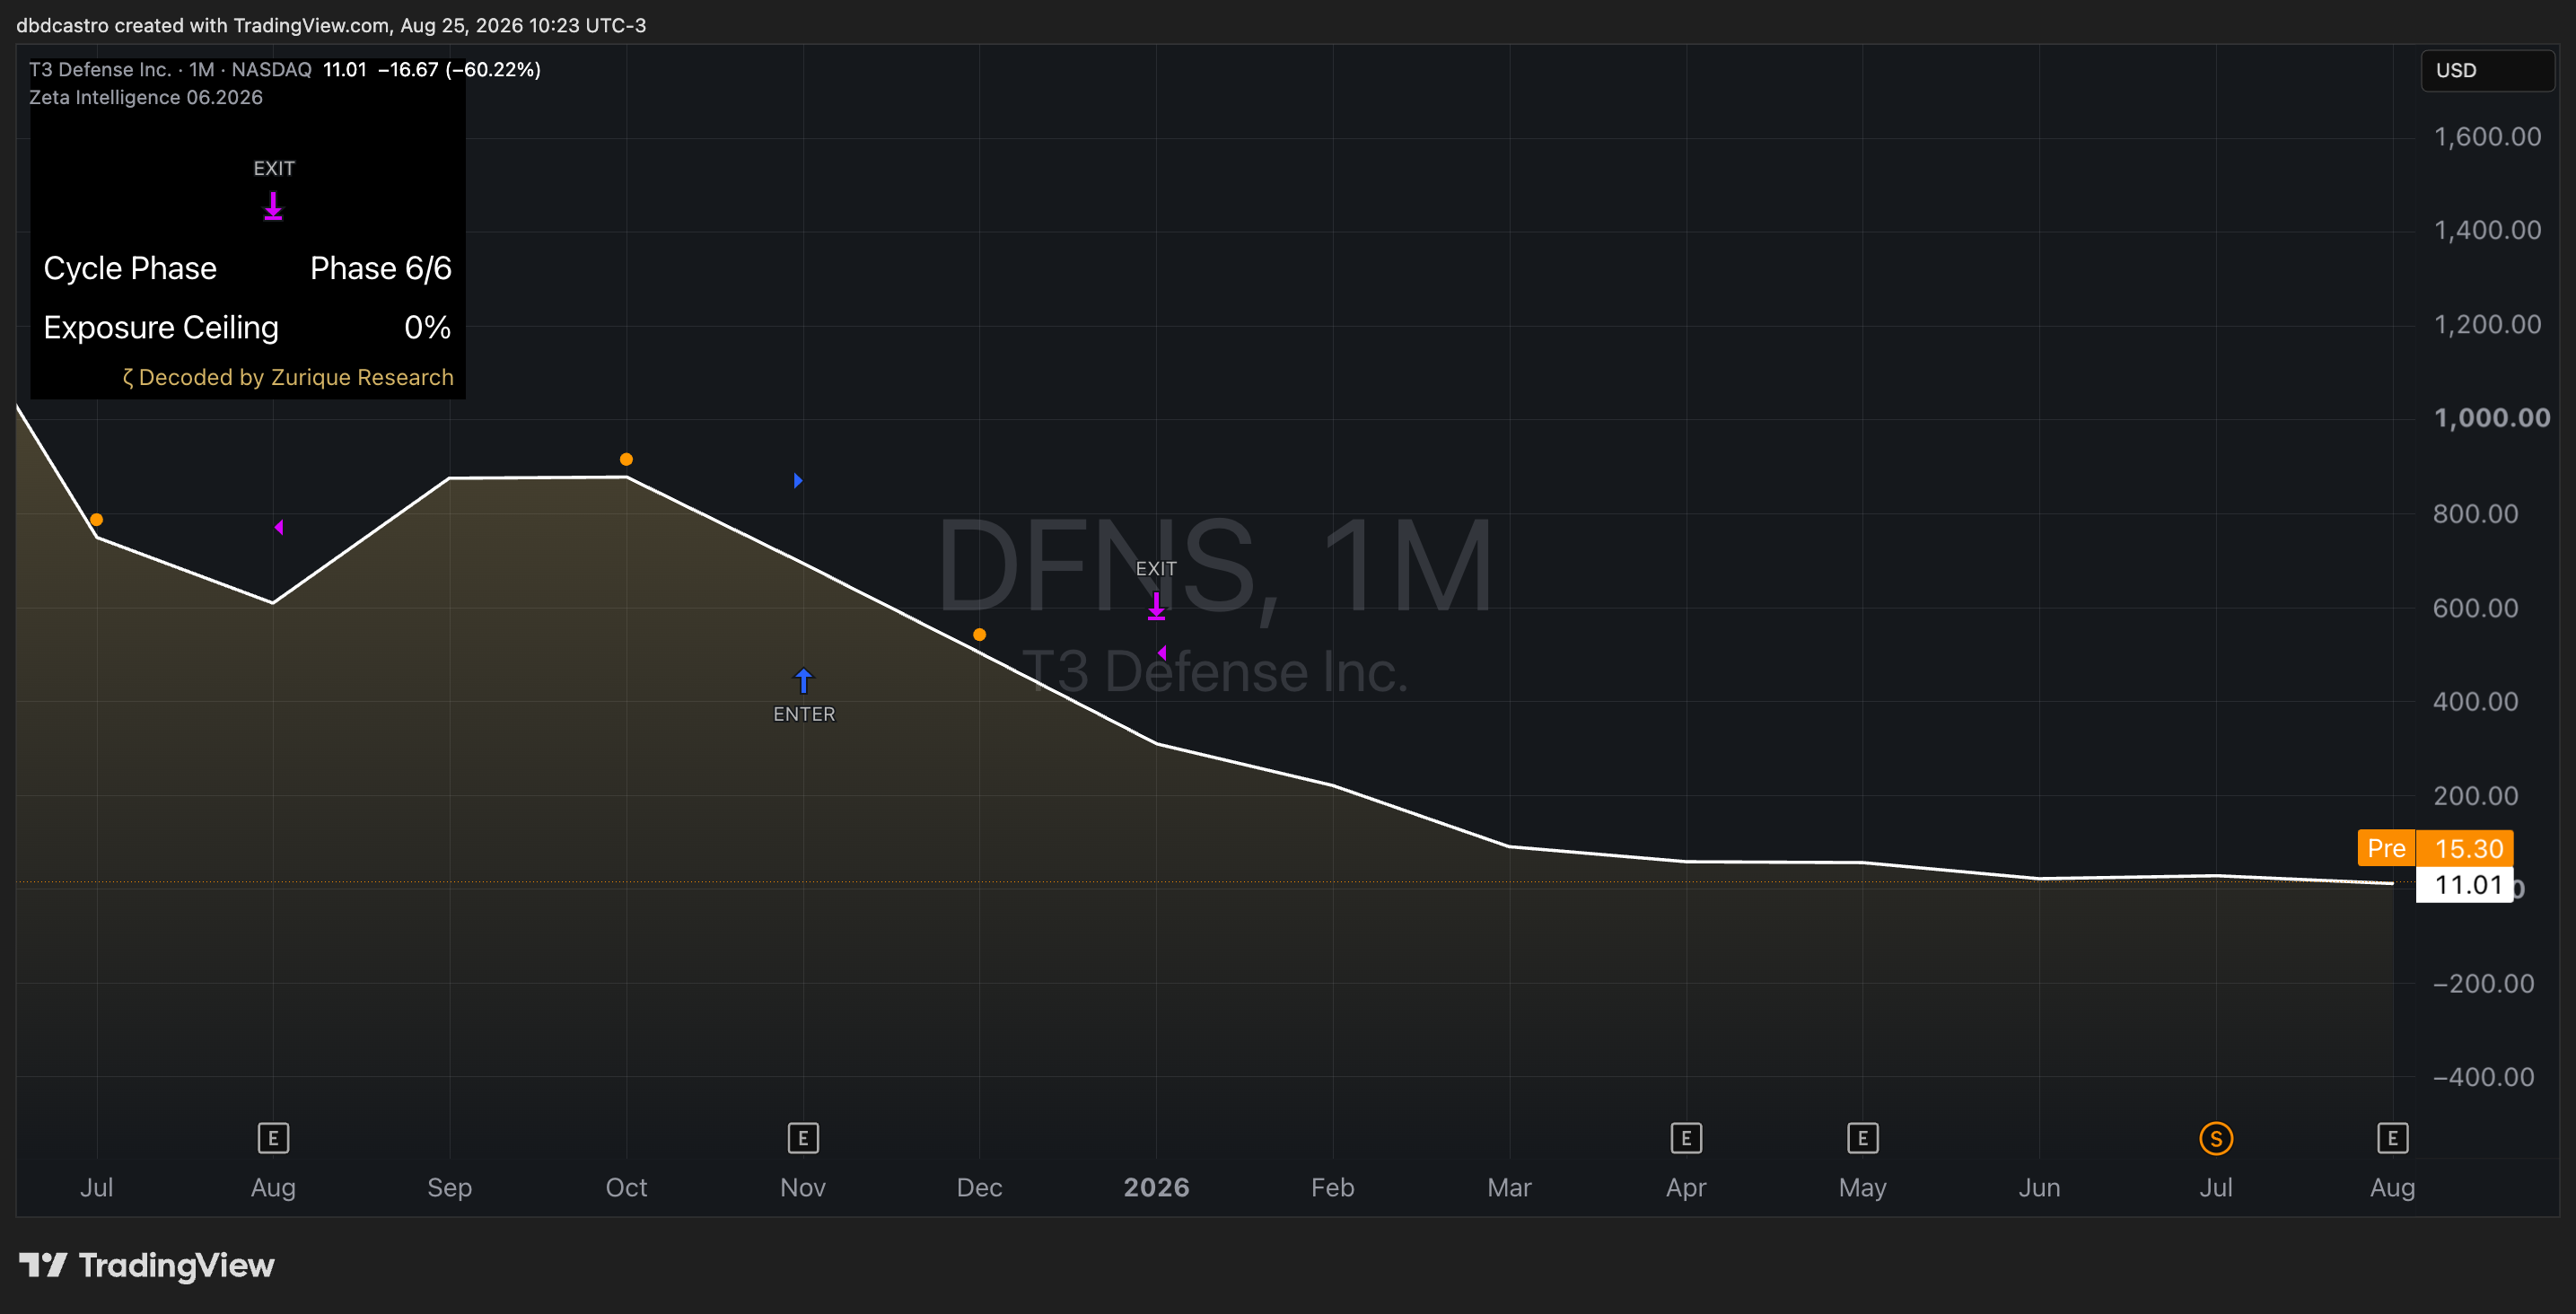
Task: Click the bold 2026 time axis label
Action: 1156,1188
